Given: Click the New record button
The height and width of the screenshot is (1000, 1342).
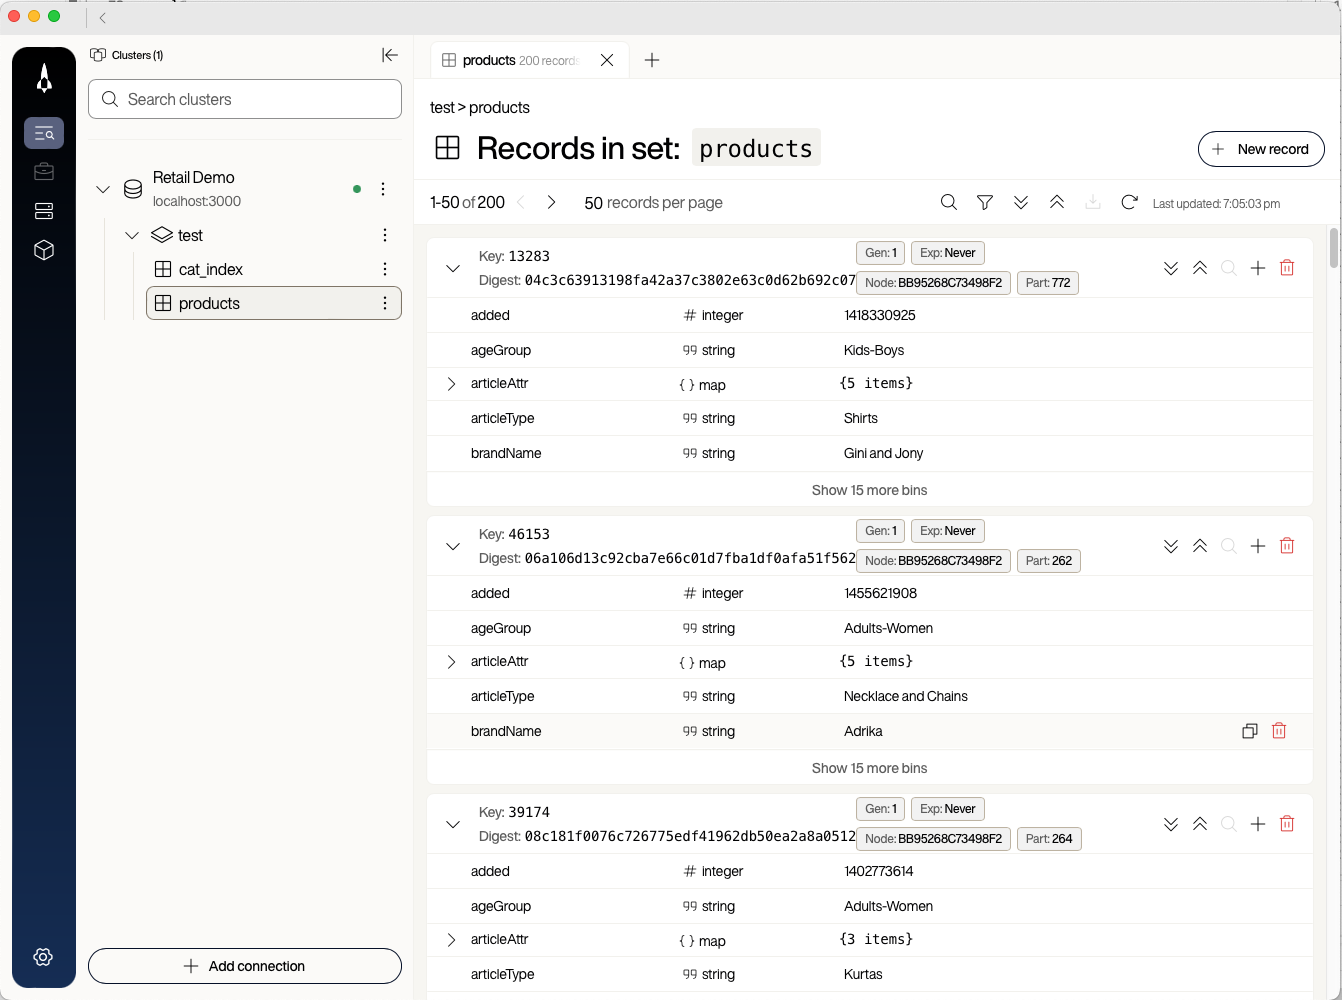Looking at the screenshot, I should pos(1260,149).
